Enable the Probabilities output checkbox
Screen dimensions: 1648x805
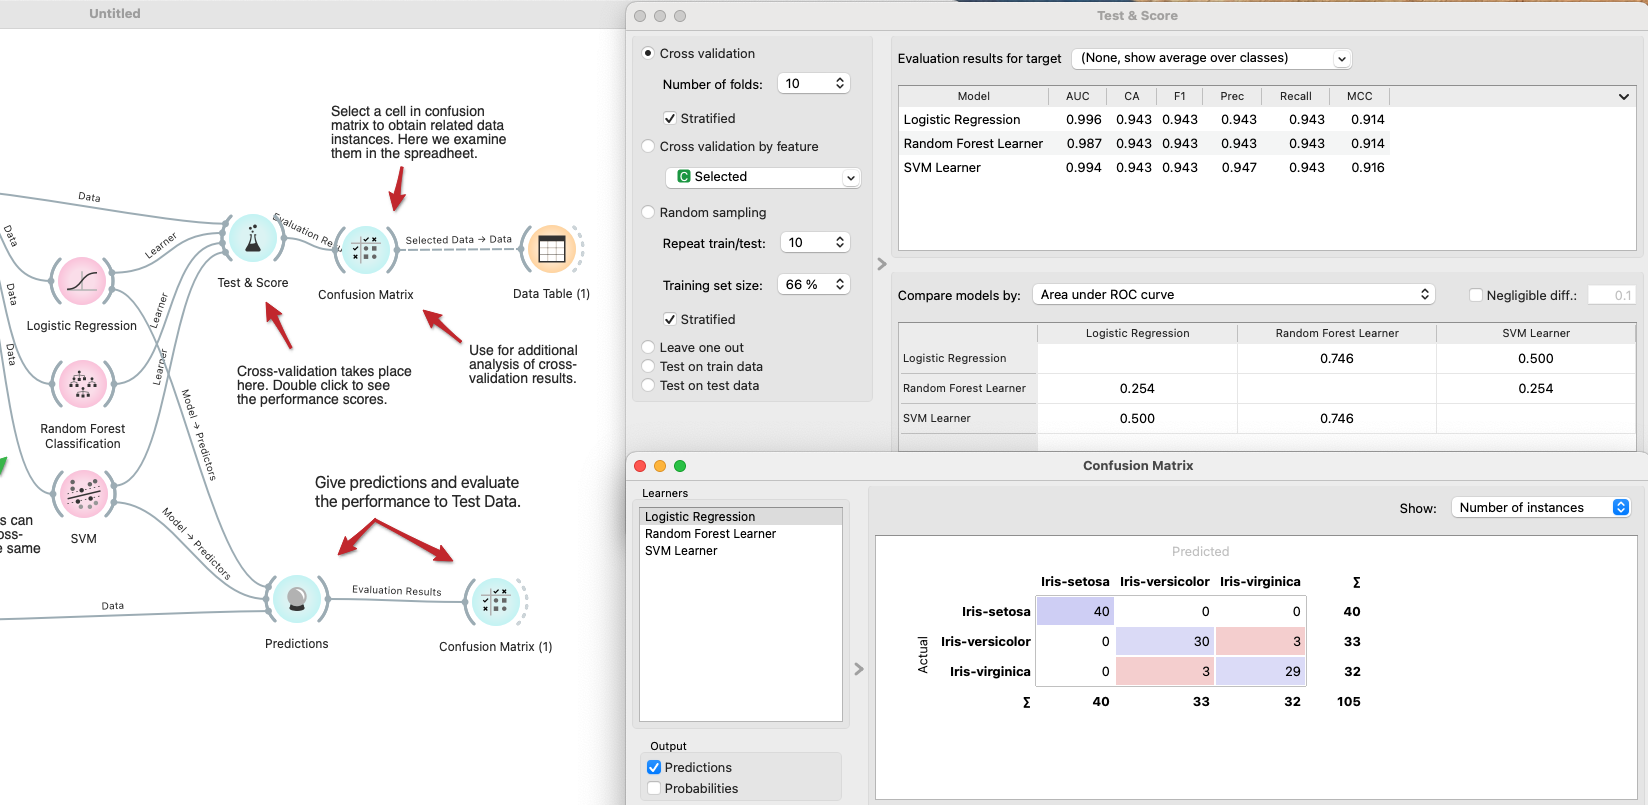(x=654, y=788)
